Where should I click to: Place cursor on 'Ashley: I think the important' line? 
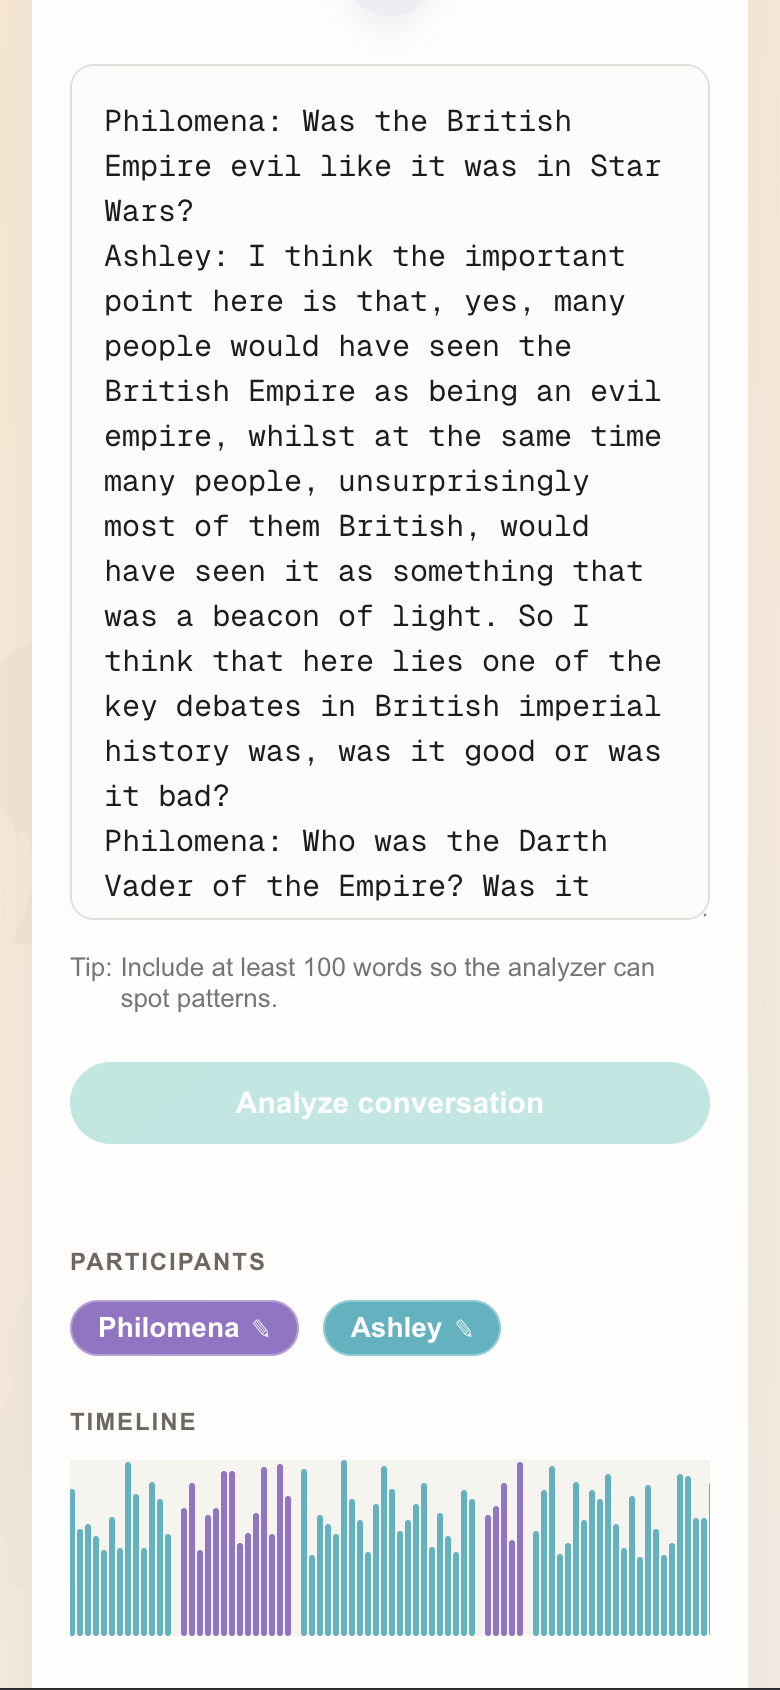pos(364,257)
